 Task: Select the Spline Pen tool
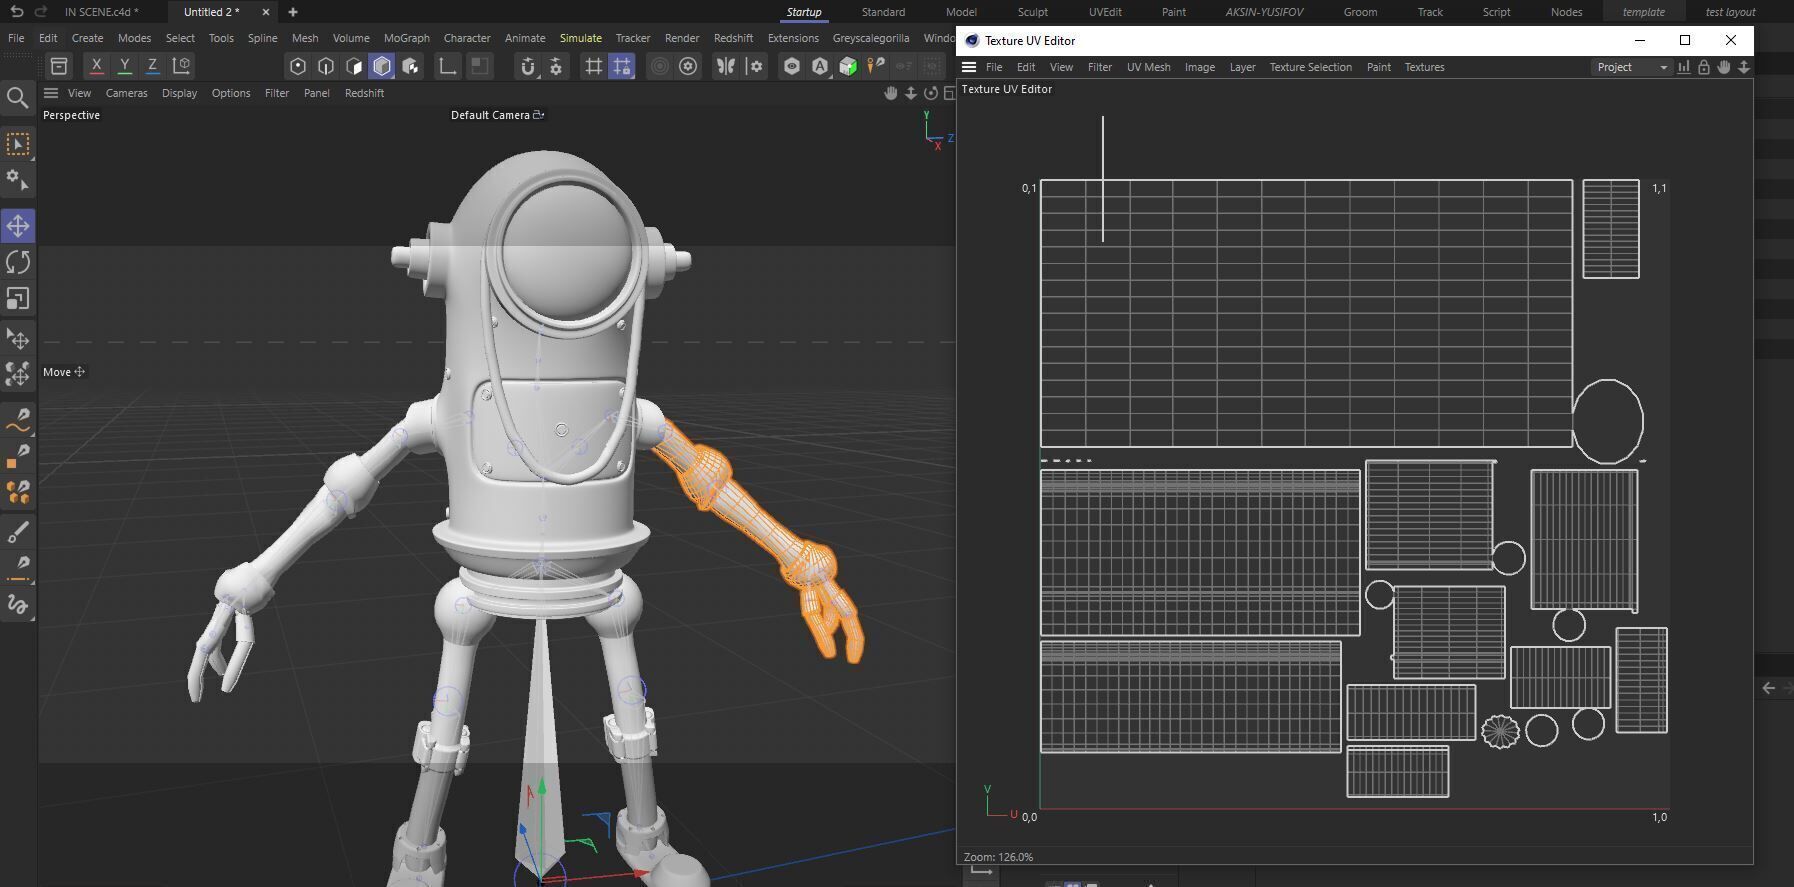18,419
